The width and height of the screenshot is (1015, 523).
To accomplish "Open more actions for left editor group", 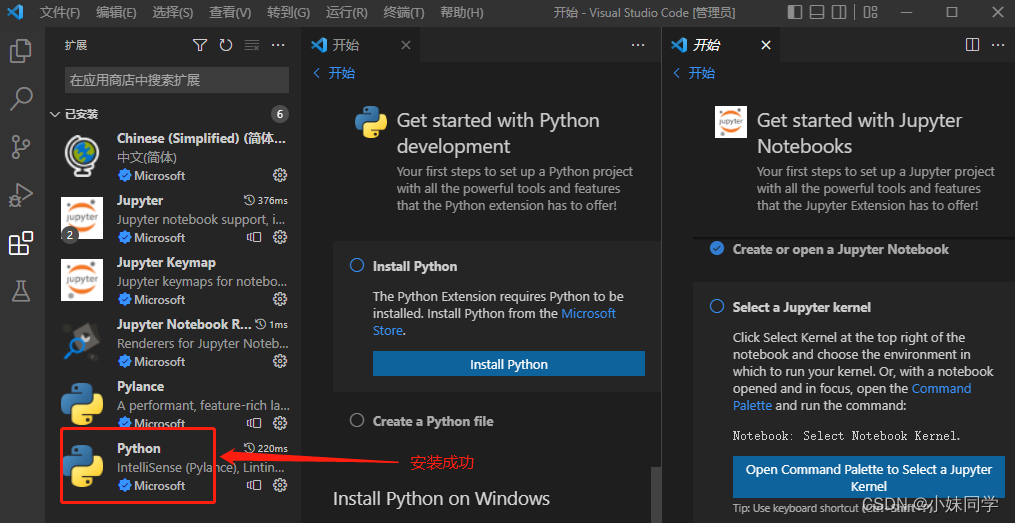I will tap(638, 45).
